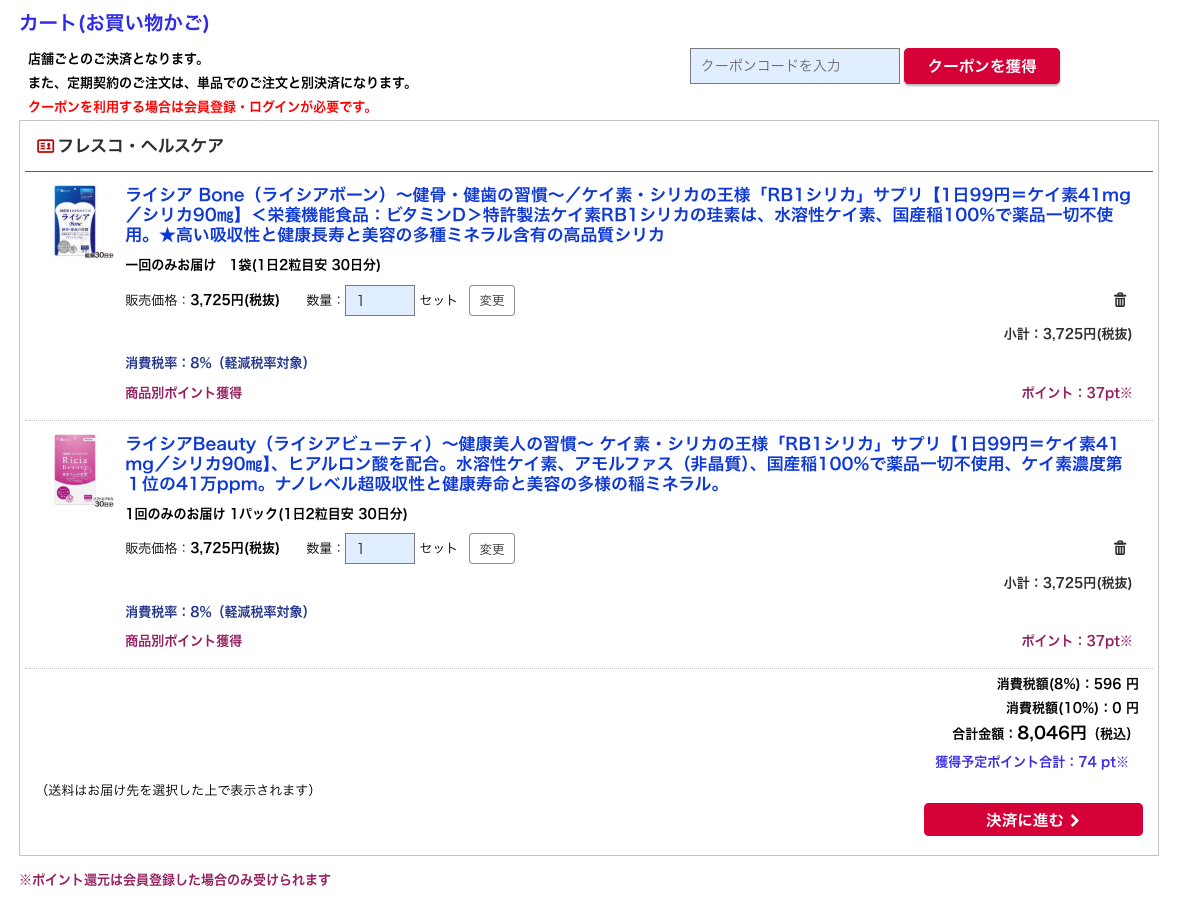Click the クーポンを獲得 button
This screenshot has height=905, width=1183.
[x=982, y=66]
